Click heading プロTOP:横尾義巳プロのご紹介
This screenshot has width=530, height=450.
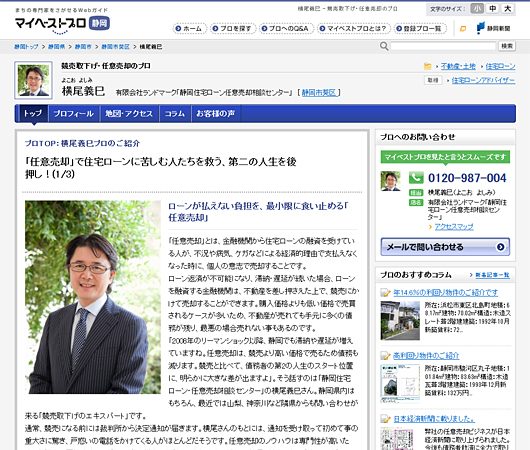[82, 143]
